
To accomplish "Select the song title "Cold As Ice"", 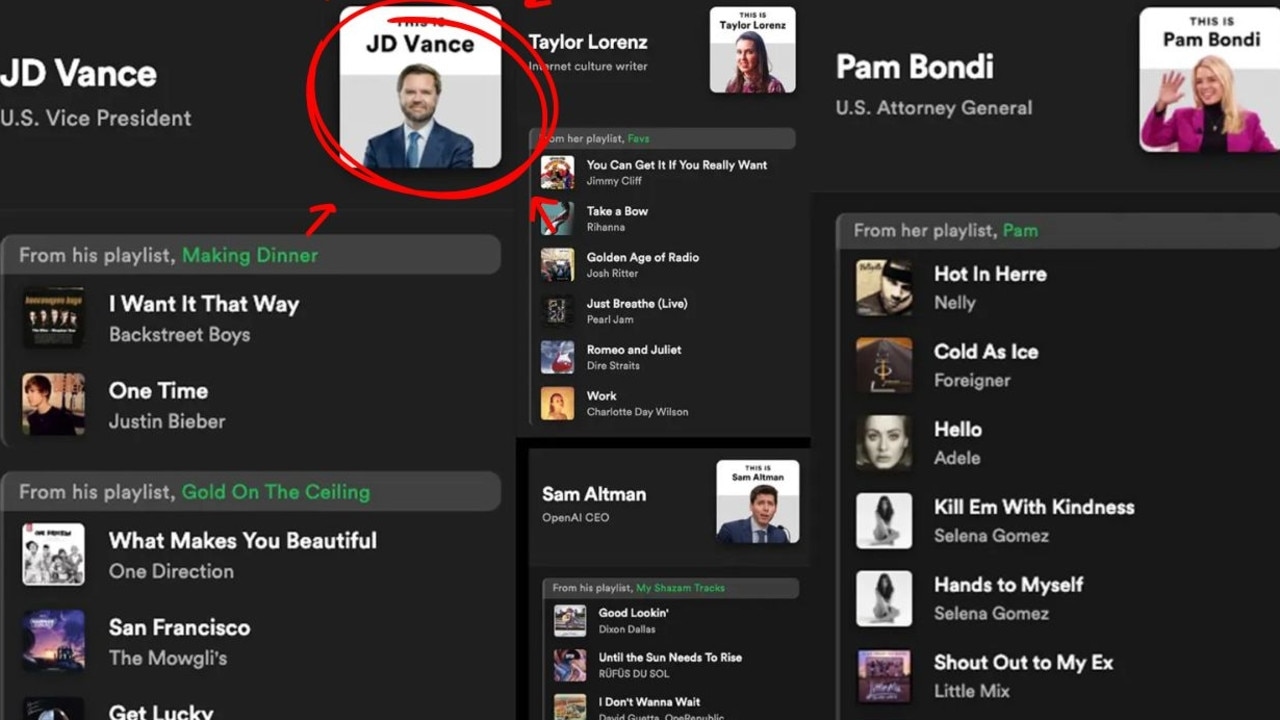I will (x=986, y=352).
